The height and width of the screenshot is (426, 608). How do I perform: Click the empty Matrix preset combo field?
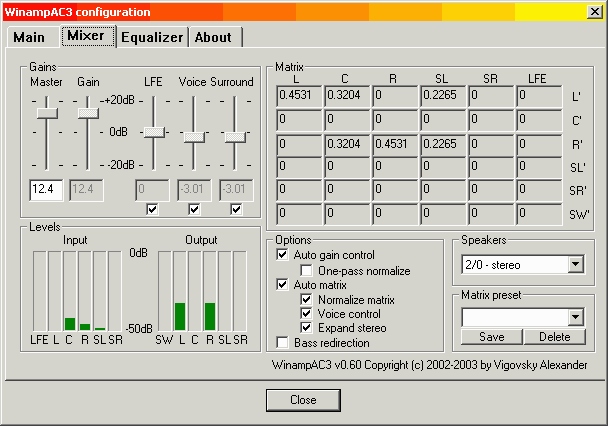click(523, 317)
